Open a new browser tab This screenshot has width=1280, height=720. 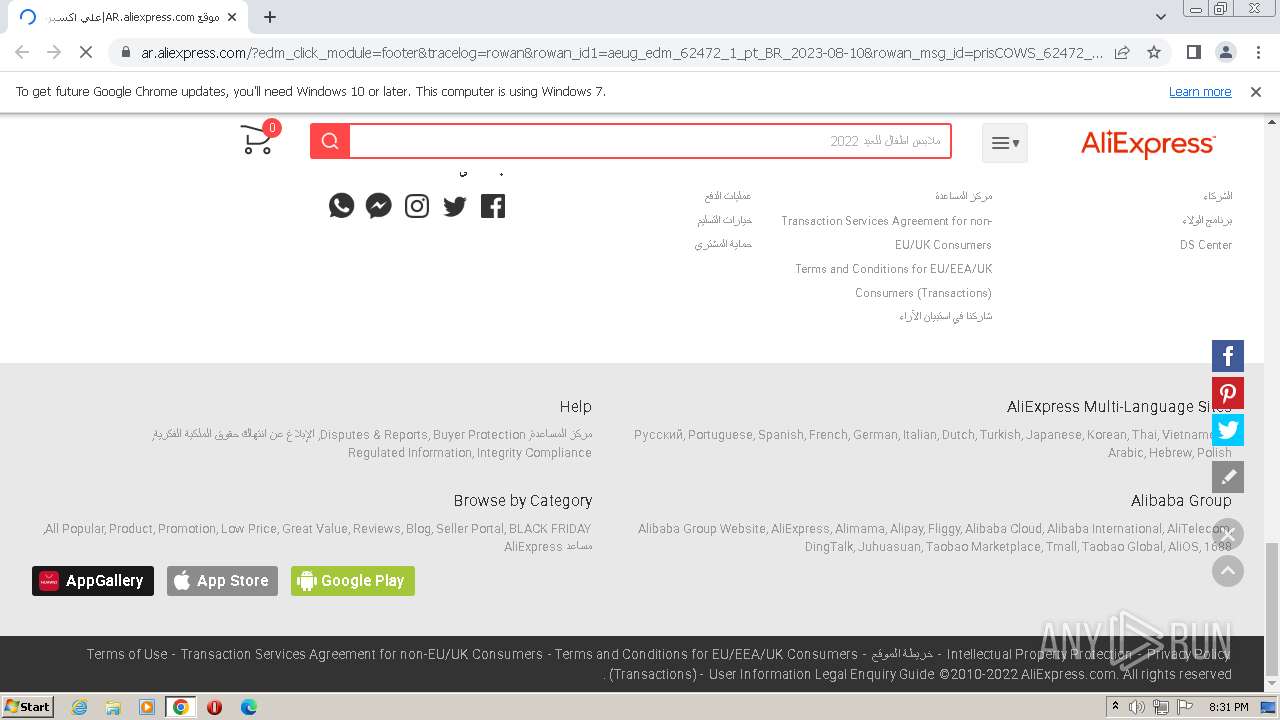pos(270,17)
